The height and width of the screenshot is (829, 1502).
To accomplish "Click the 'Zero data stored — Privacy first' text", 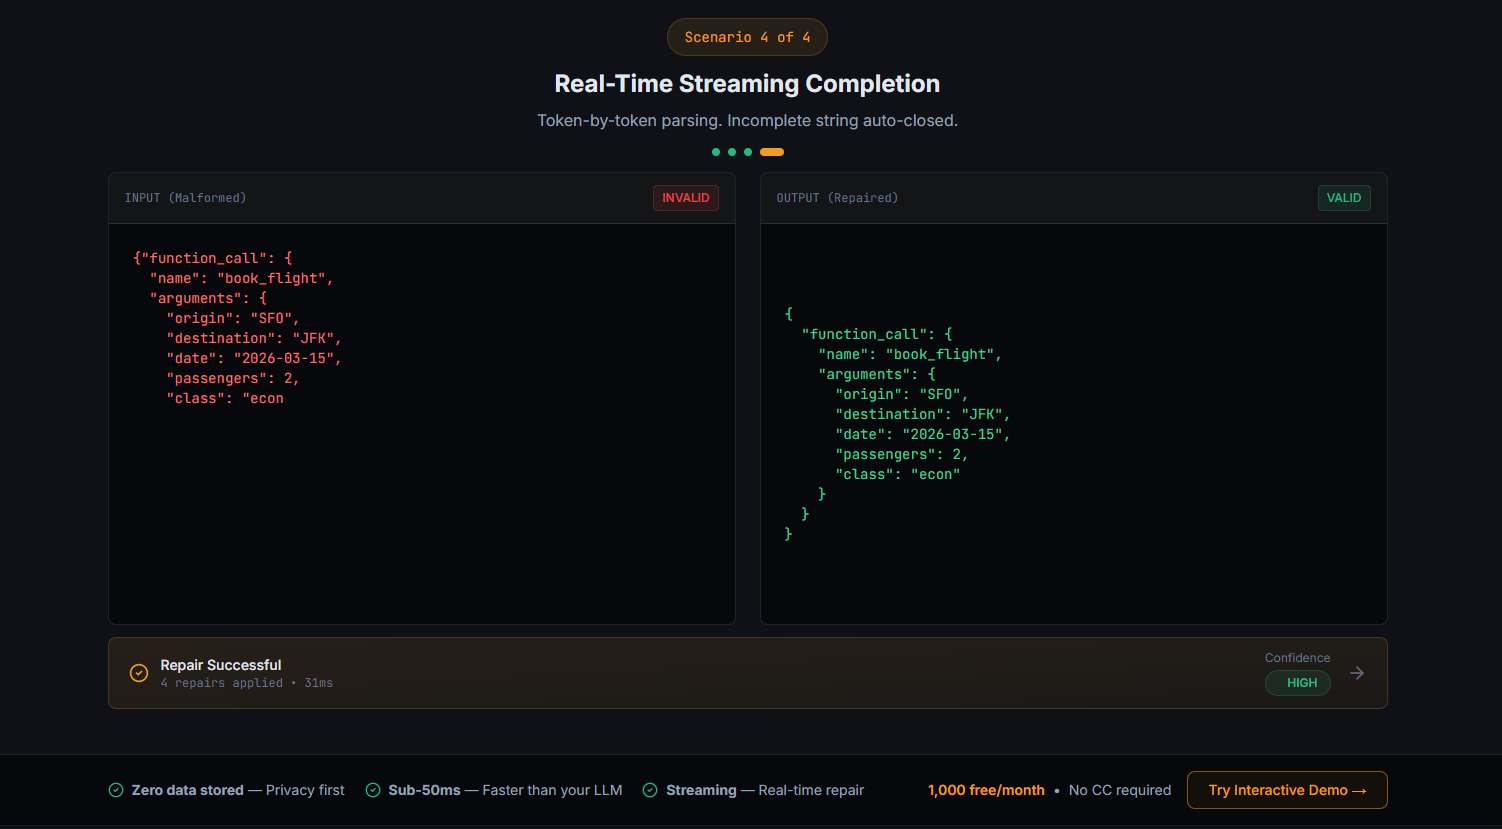I will (238, 790).
